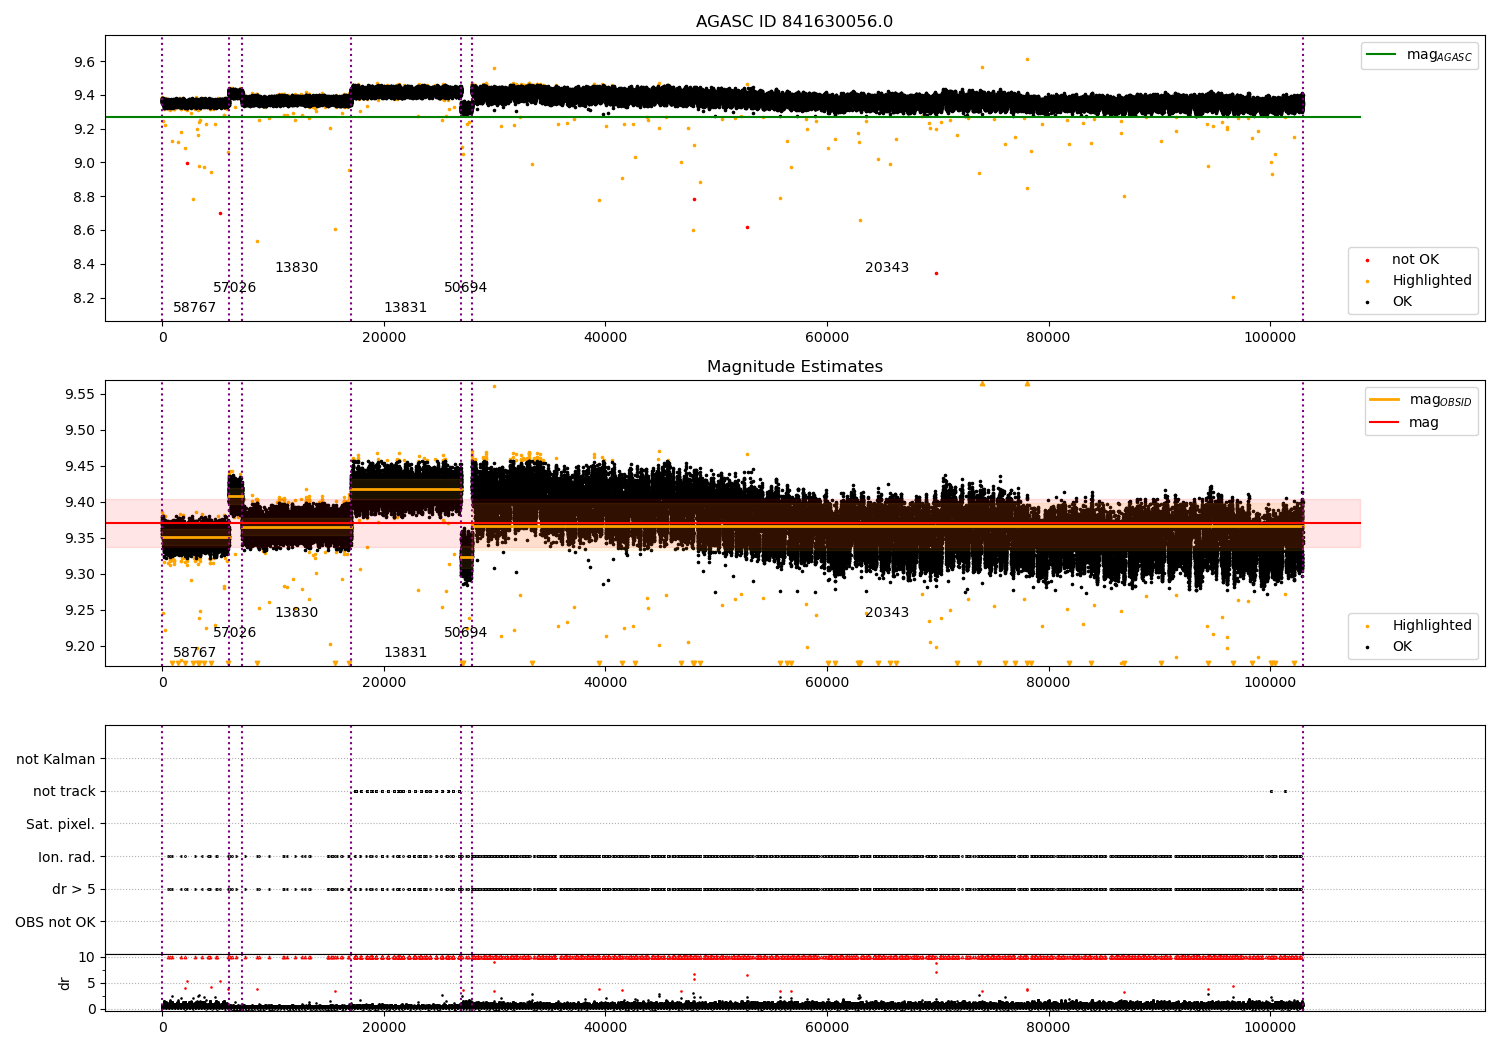This screenshot has width=1500, height=1050.
Task: Click obsid label 50694 in Magnitude Estimates panel
Action: click(465, 633)
